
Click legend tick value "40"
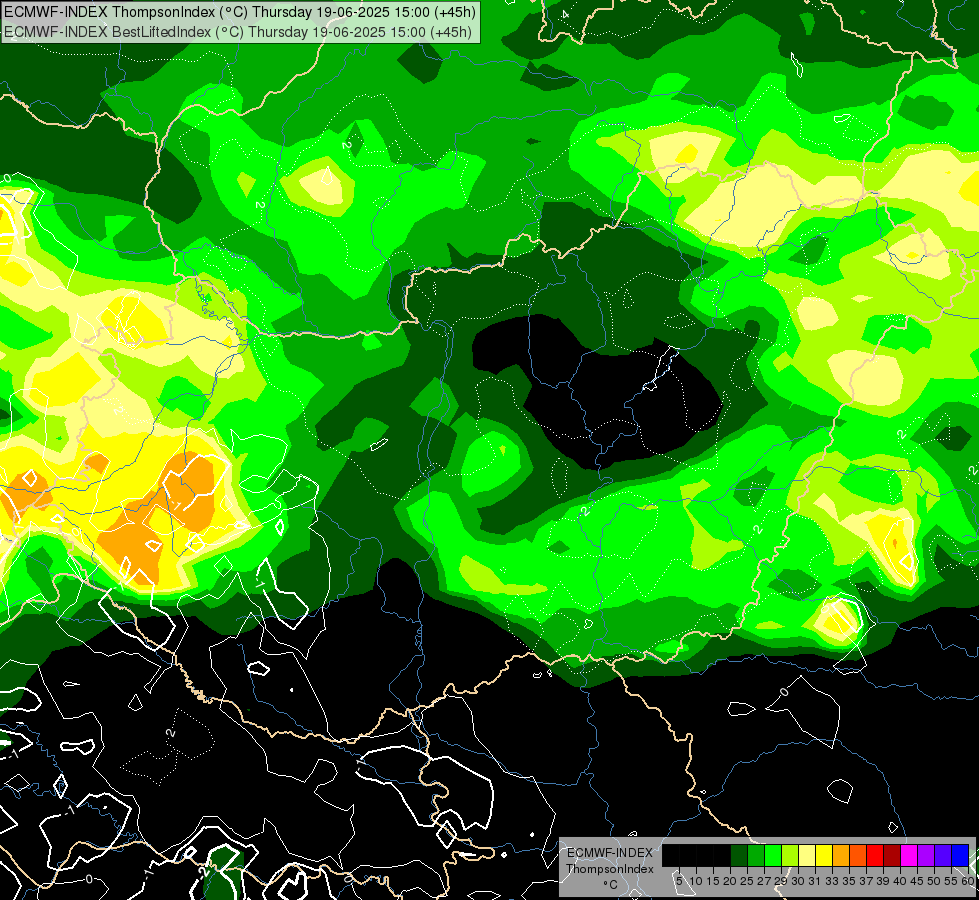point(900,881)
